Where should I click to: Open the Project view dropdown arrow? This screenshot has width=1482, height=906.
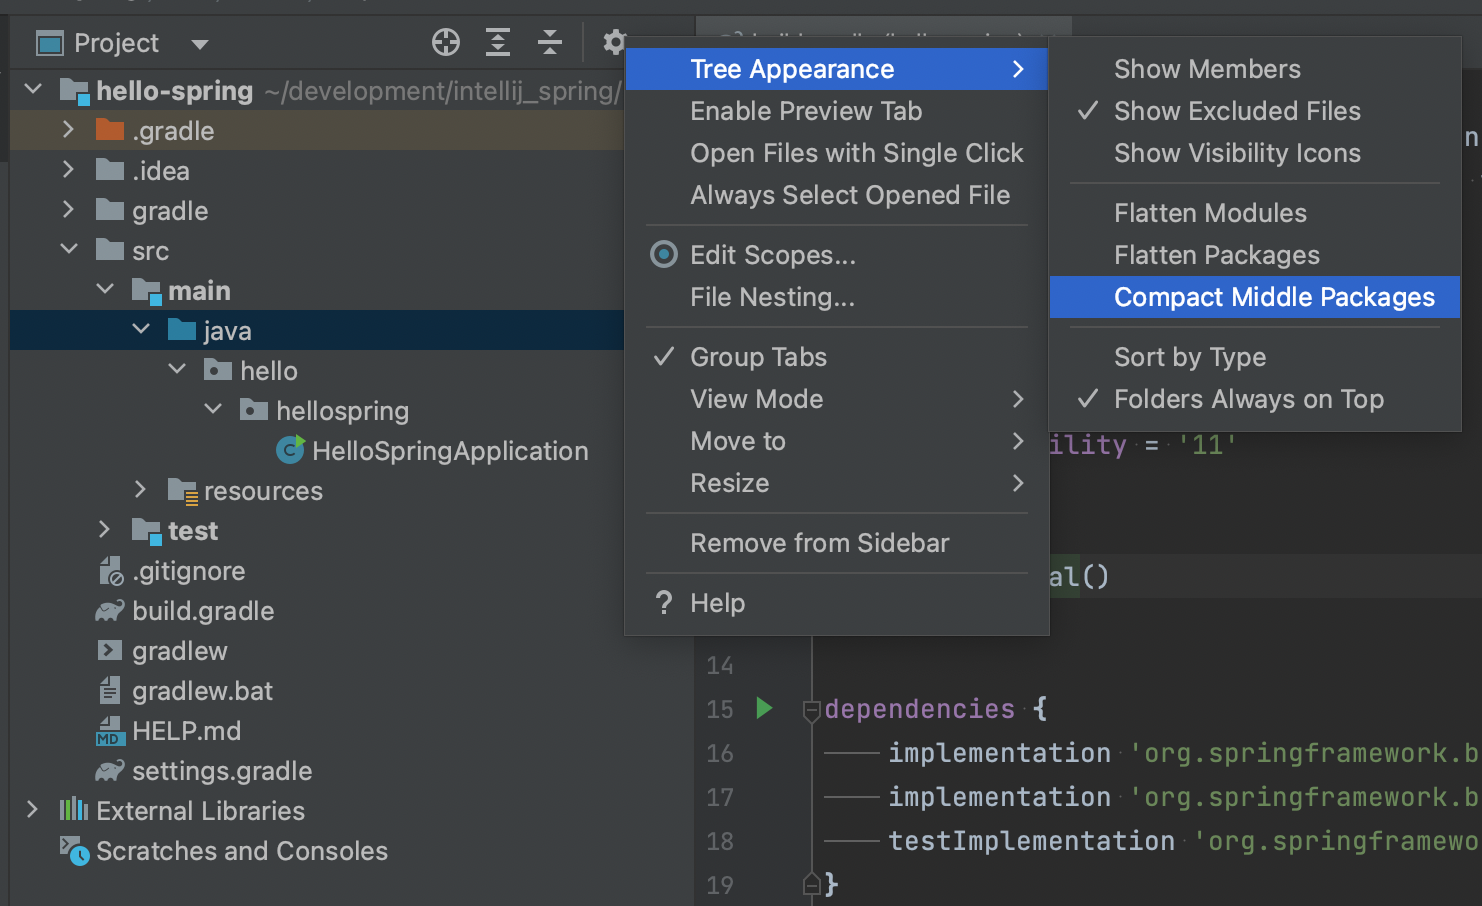200,44
